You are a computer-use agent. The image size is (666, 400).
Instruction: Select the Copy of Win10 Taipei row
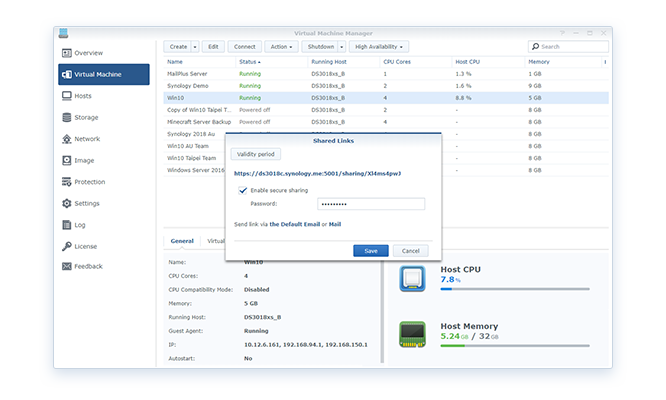click(x=386, y=110)
